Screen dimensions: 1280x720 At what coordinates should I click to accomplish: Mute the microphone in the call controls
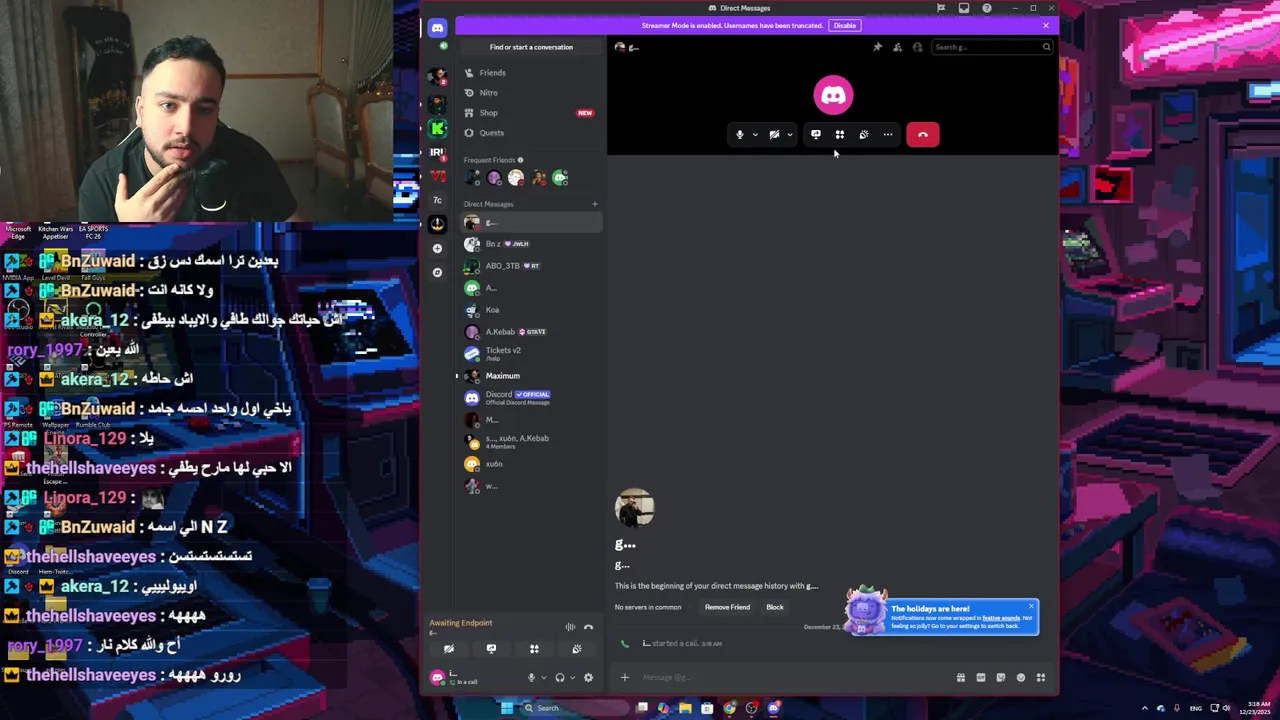tap(740, 135)
